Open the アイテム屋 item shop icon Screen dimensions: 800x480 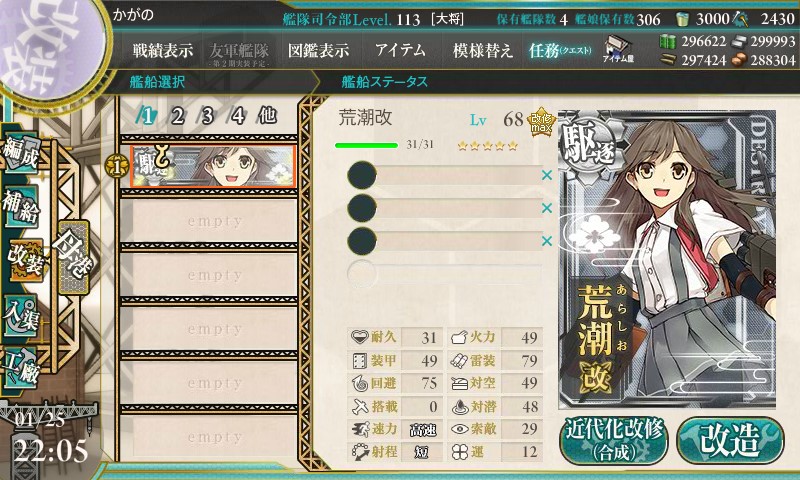pos(618,49)
